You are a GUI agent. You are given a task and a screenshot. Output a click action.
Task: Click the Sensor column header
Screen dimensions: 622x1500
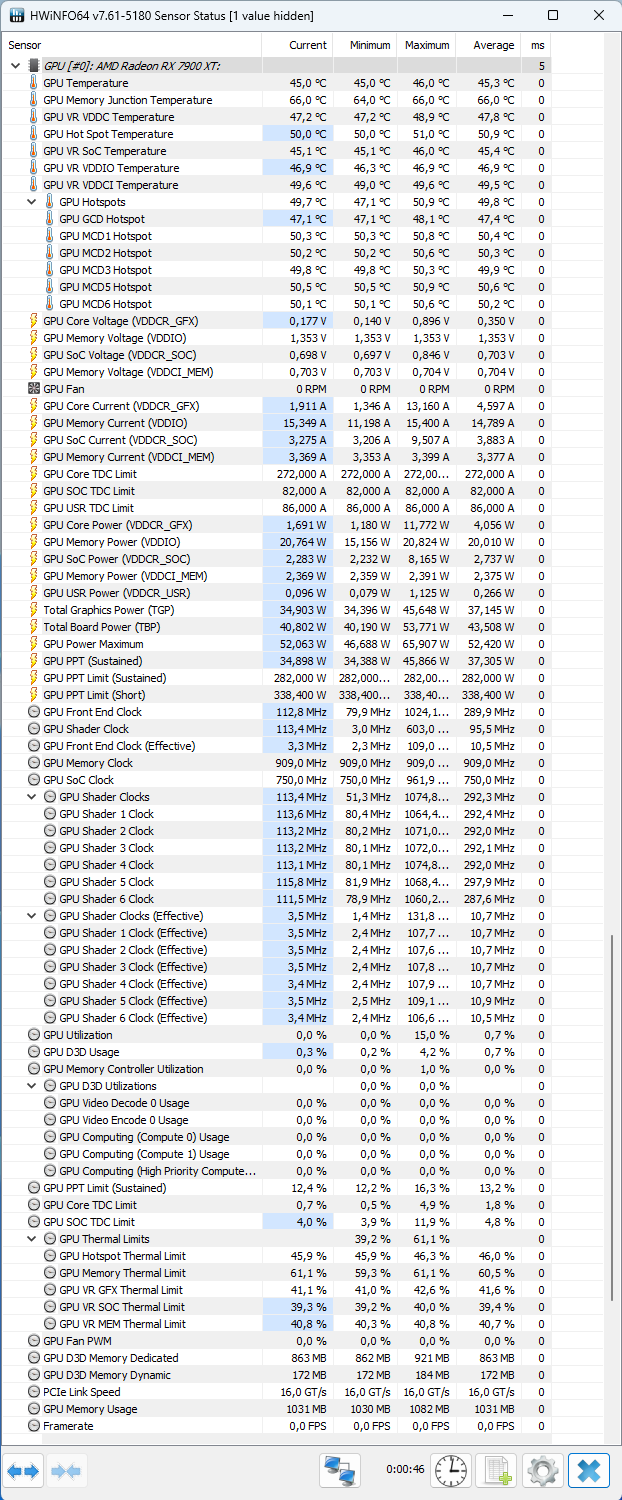131,45
